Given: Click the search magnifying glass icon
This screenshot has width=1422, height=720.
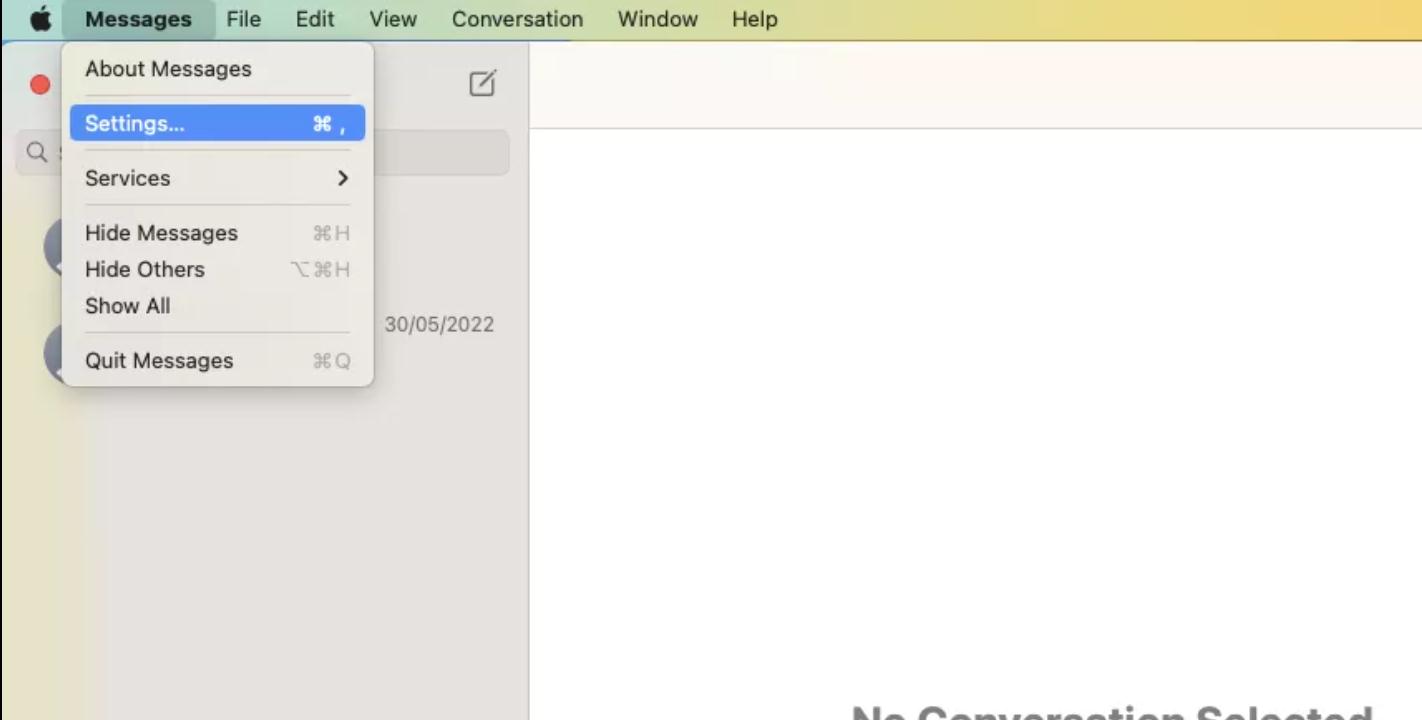Looking at the screenshot, I should coord(36,152).
